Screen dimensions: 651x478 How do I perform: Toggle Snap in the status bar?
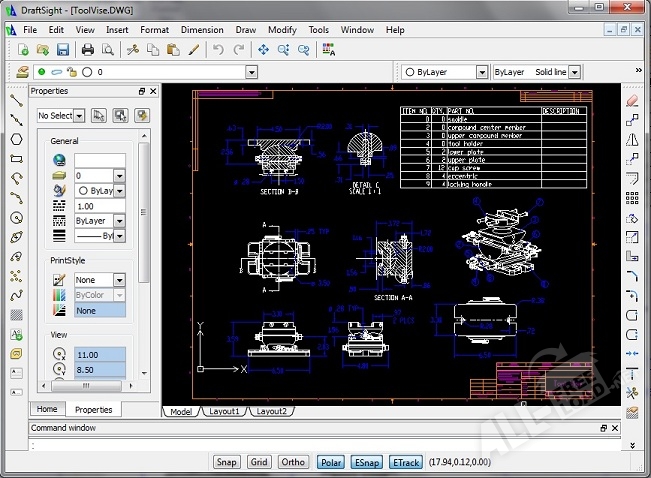pyautogui.click(x=227, y=462)
